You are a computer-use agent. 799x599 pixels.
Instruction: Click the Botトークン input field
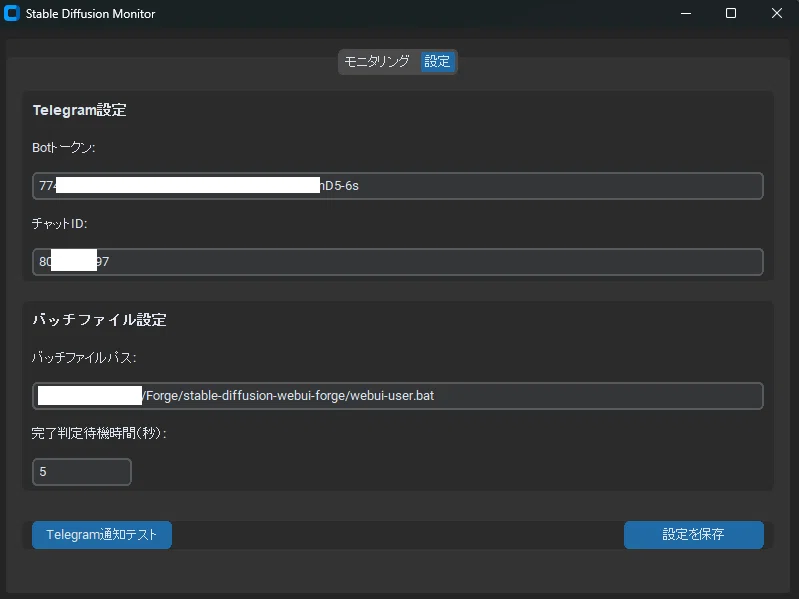[397, 186]
